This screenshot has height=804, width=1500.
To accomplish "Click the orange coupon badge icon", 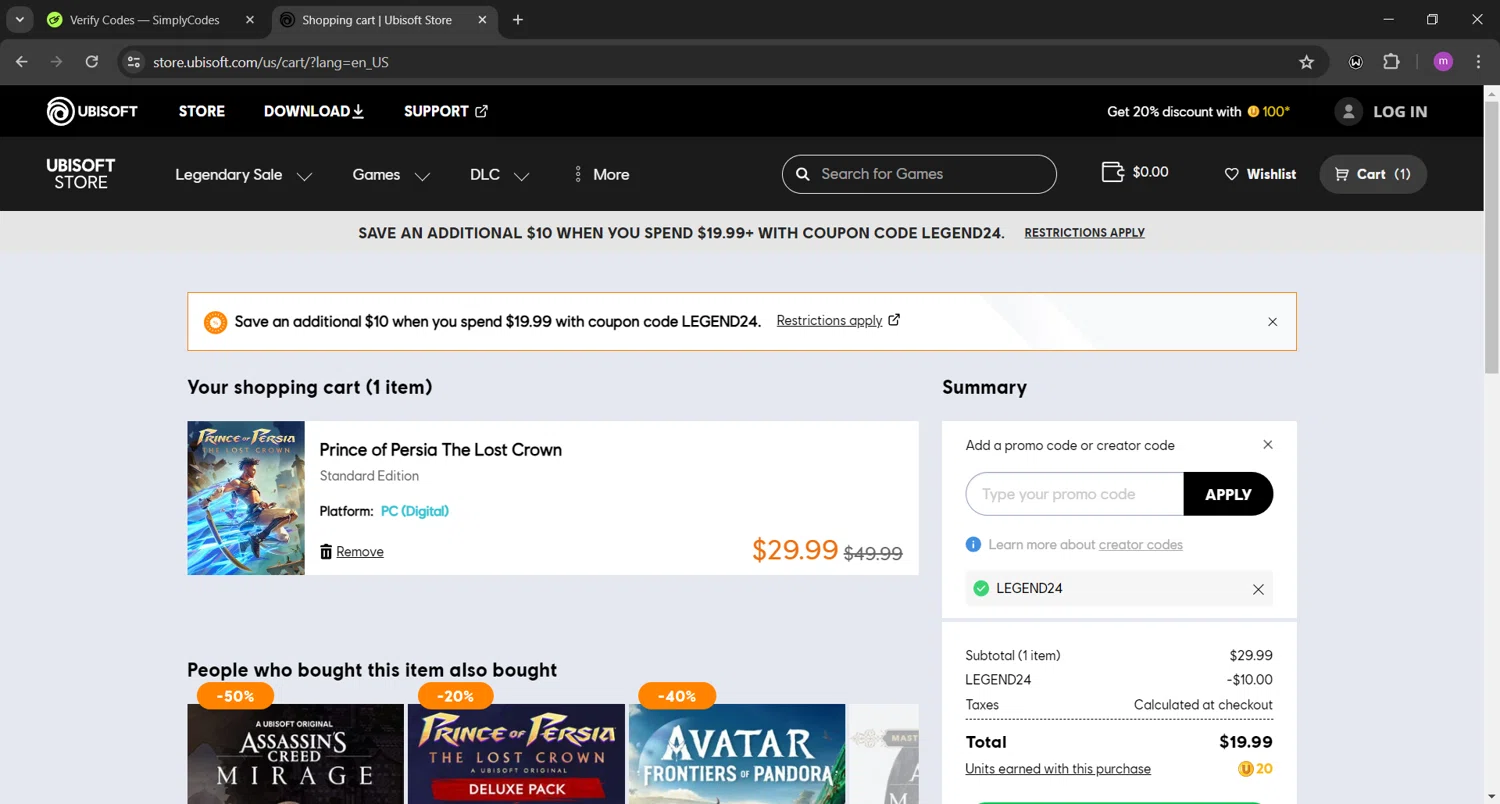I will (x=215, y=322).
